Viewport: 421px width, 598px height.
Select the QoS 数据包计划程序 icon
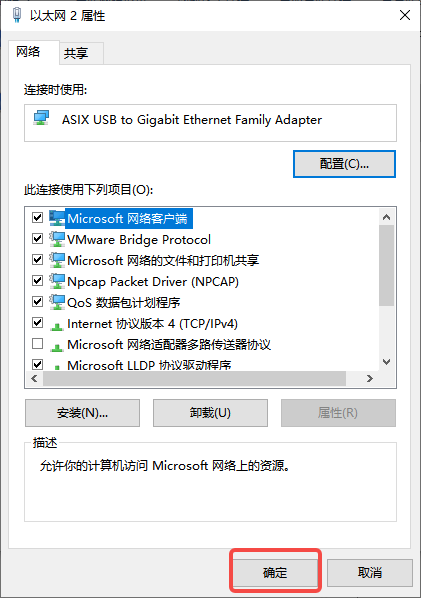(x=57, y=302)
